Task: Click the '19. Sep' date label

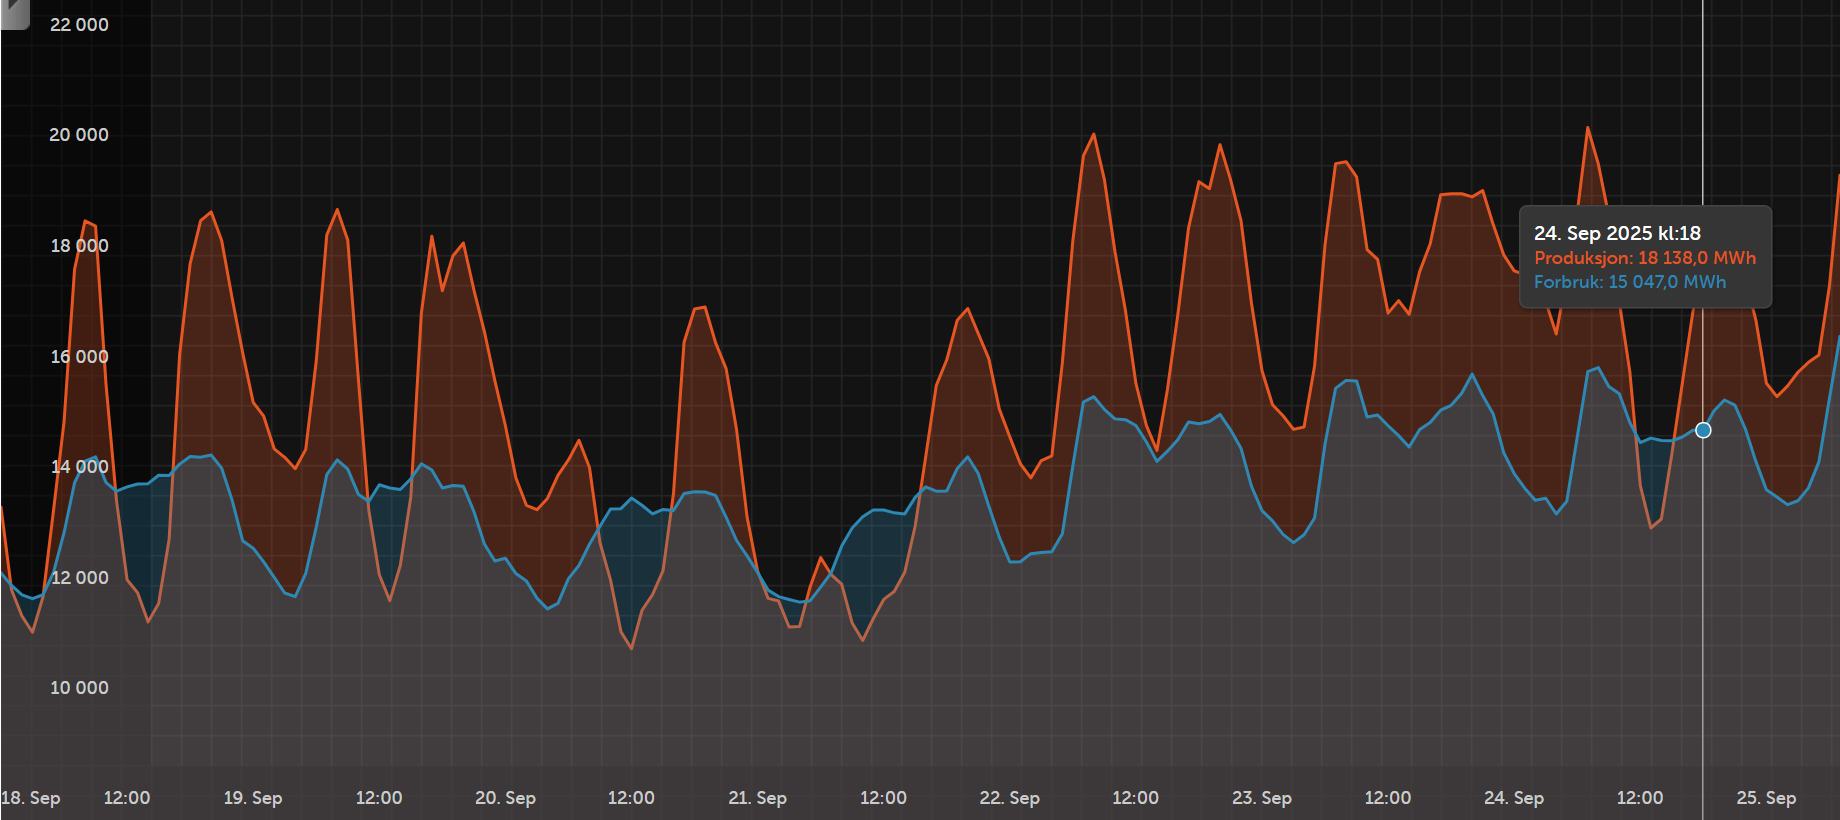Action: [253, 798]
